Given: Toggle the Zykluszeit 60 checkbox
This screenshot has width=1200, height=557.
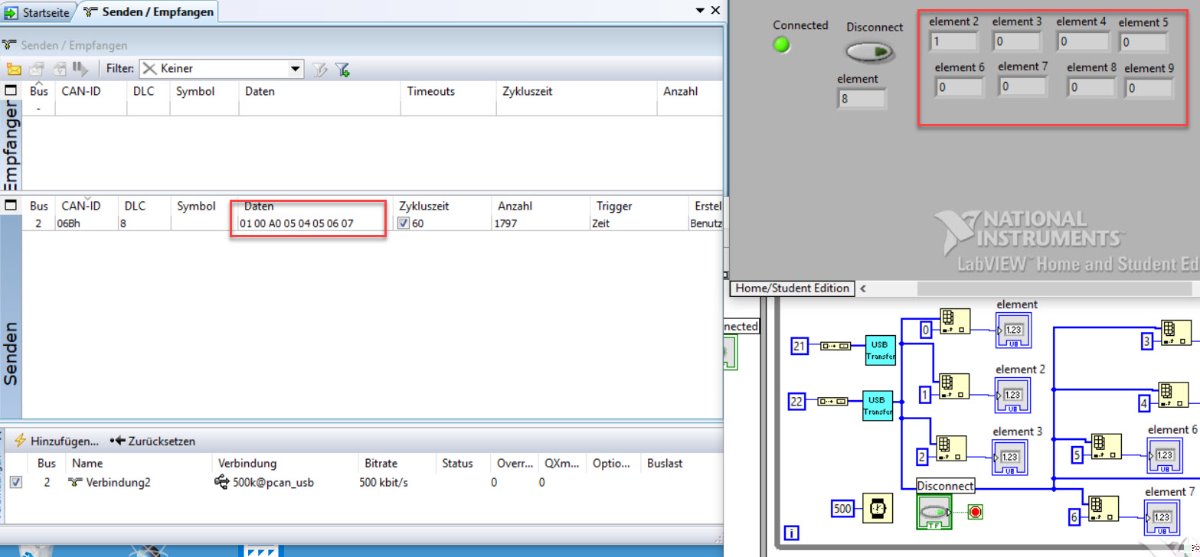Looking at the screenshot, I should [404, 223].
